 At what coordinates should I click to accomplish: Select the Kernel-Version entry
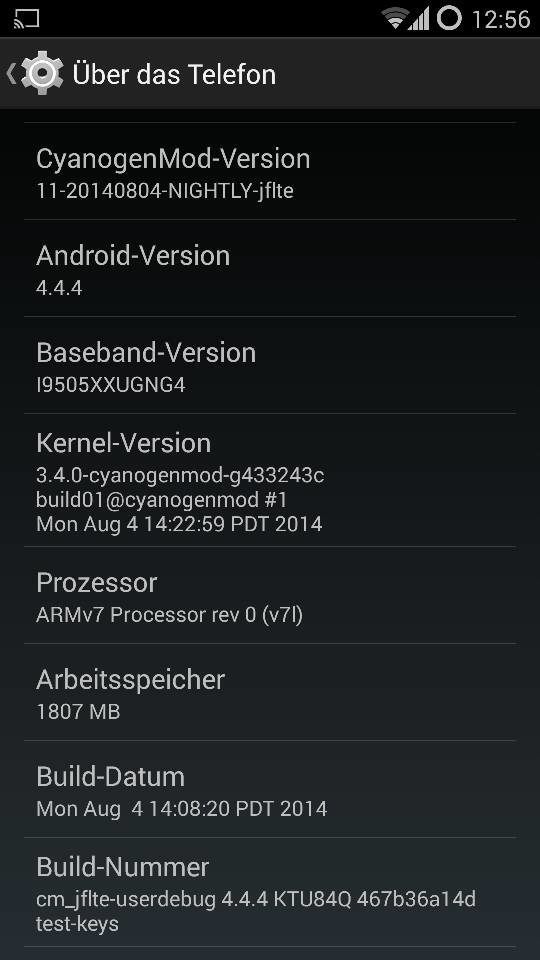(x=270, y=480)
